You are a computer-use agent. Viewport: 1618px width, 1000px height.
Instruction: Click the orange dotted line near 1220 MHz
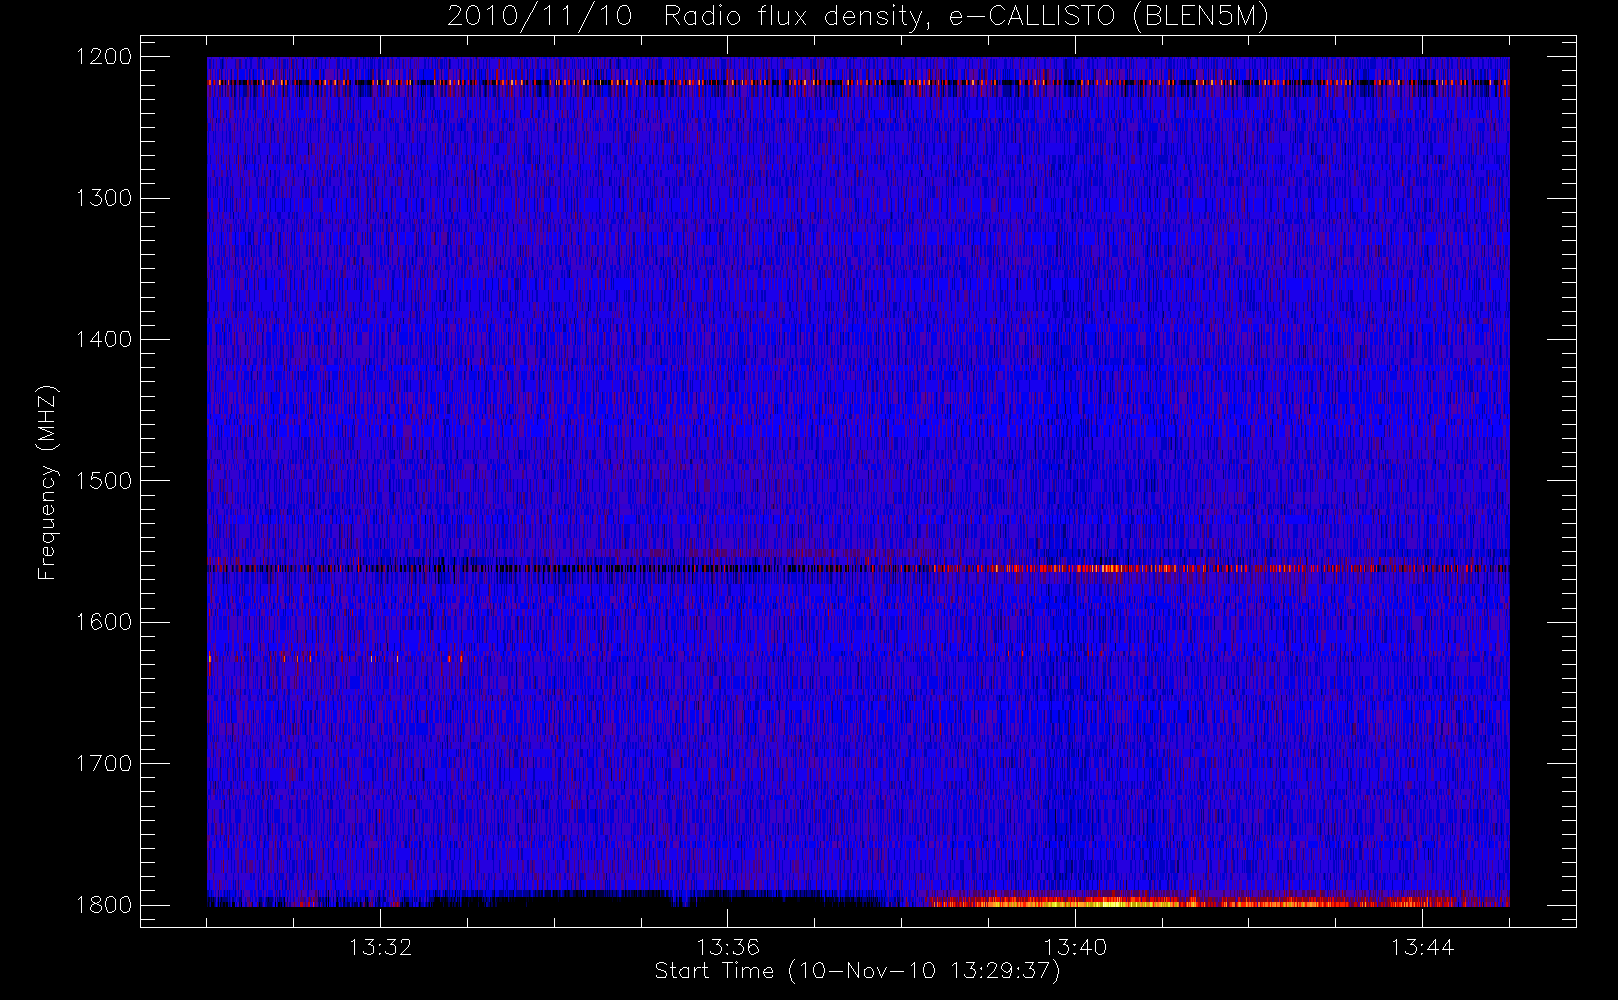(858, 82)
